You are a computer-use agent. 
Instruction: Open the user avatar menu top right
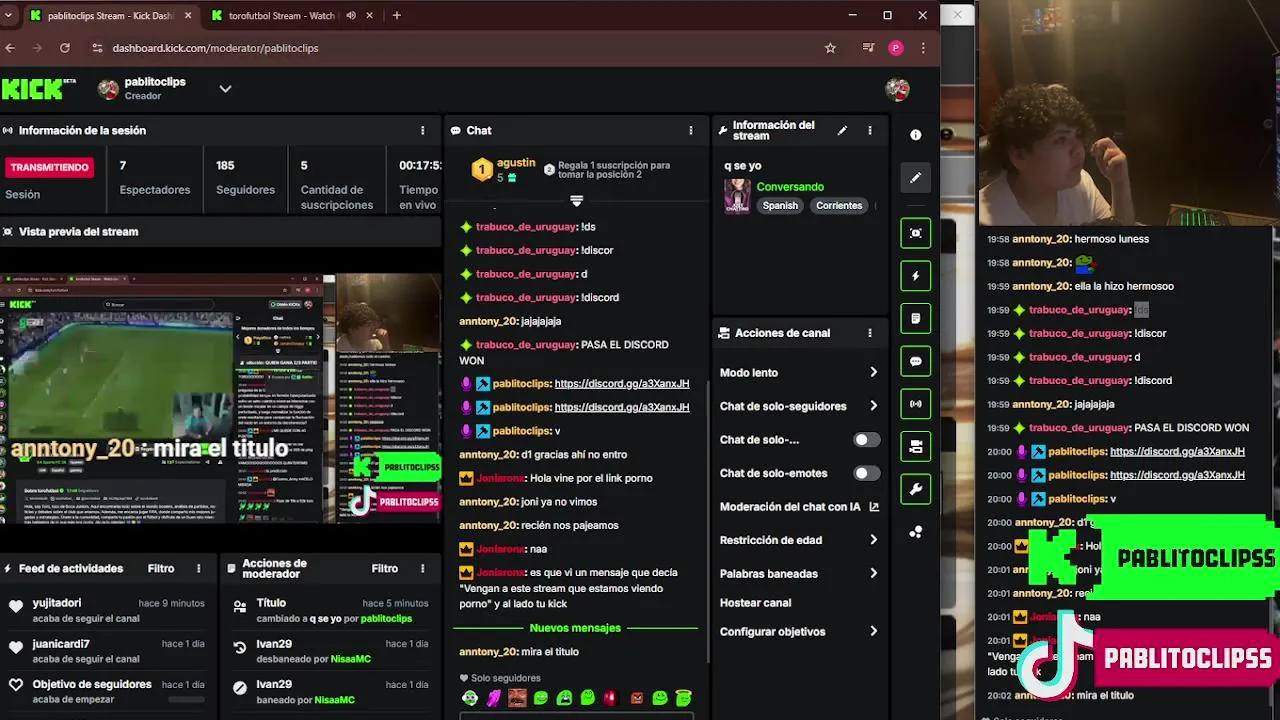coord(897,89)
